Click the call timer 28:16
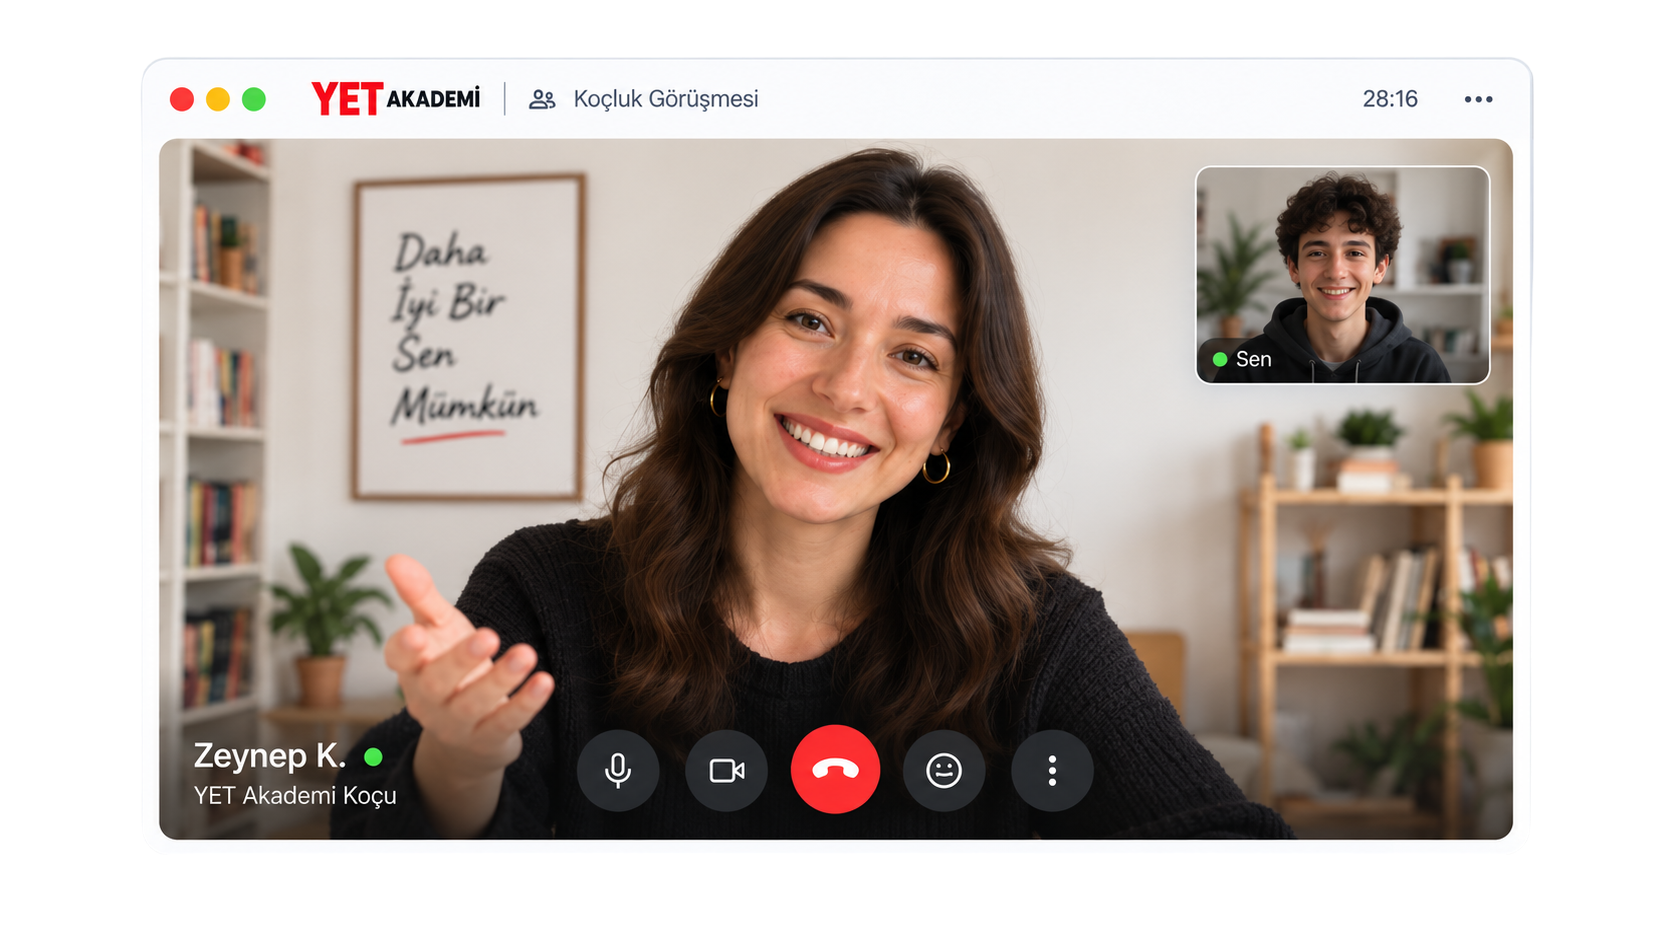 [x=1390, y=99]
